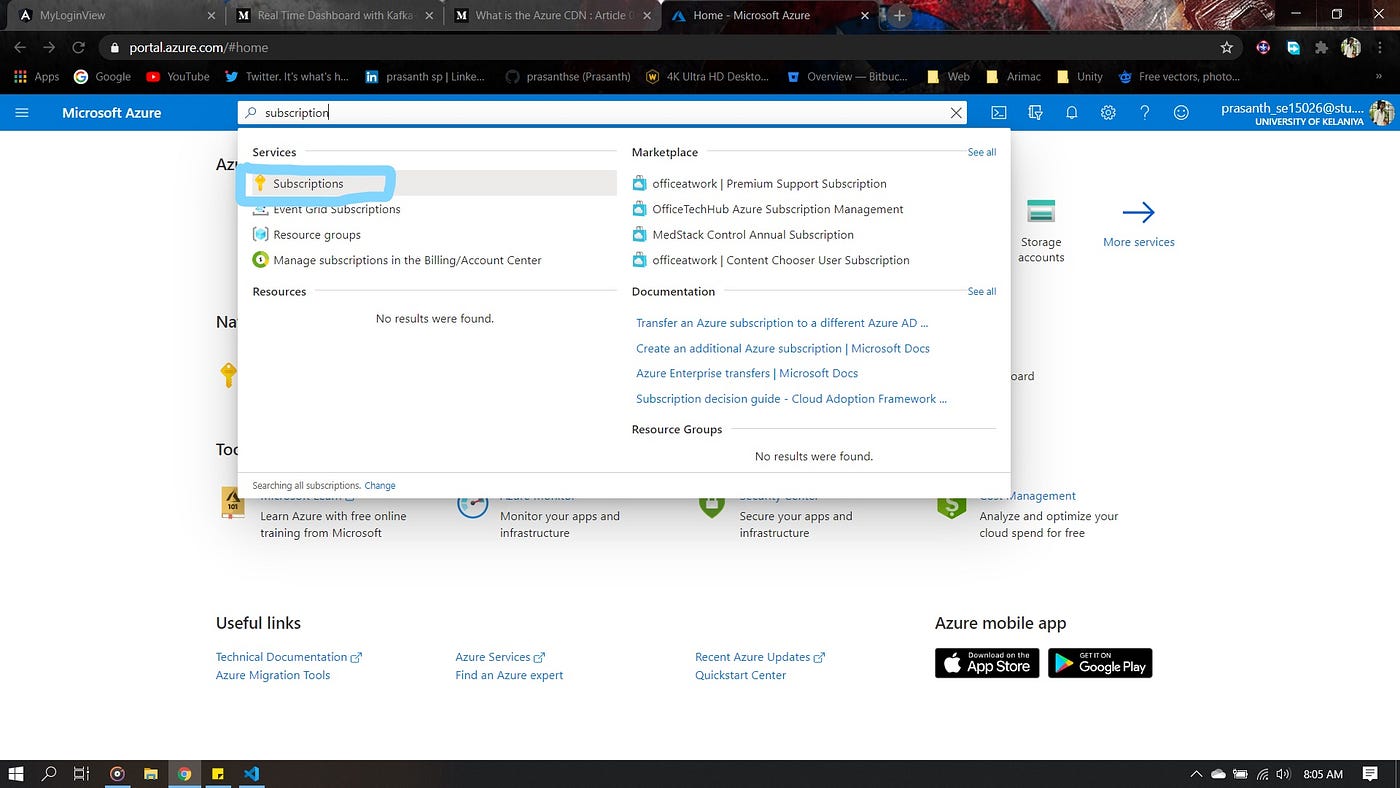Open the feedback smiley icon
This screenshot has height=788, width=1400.
coord(1181,113)
